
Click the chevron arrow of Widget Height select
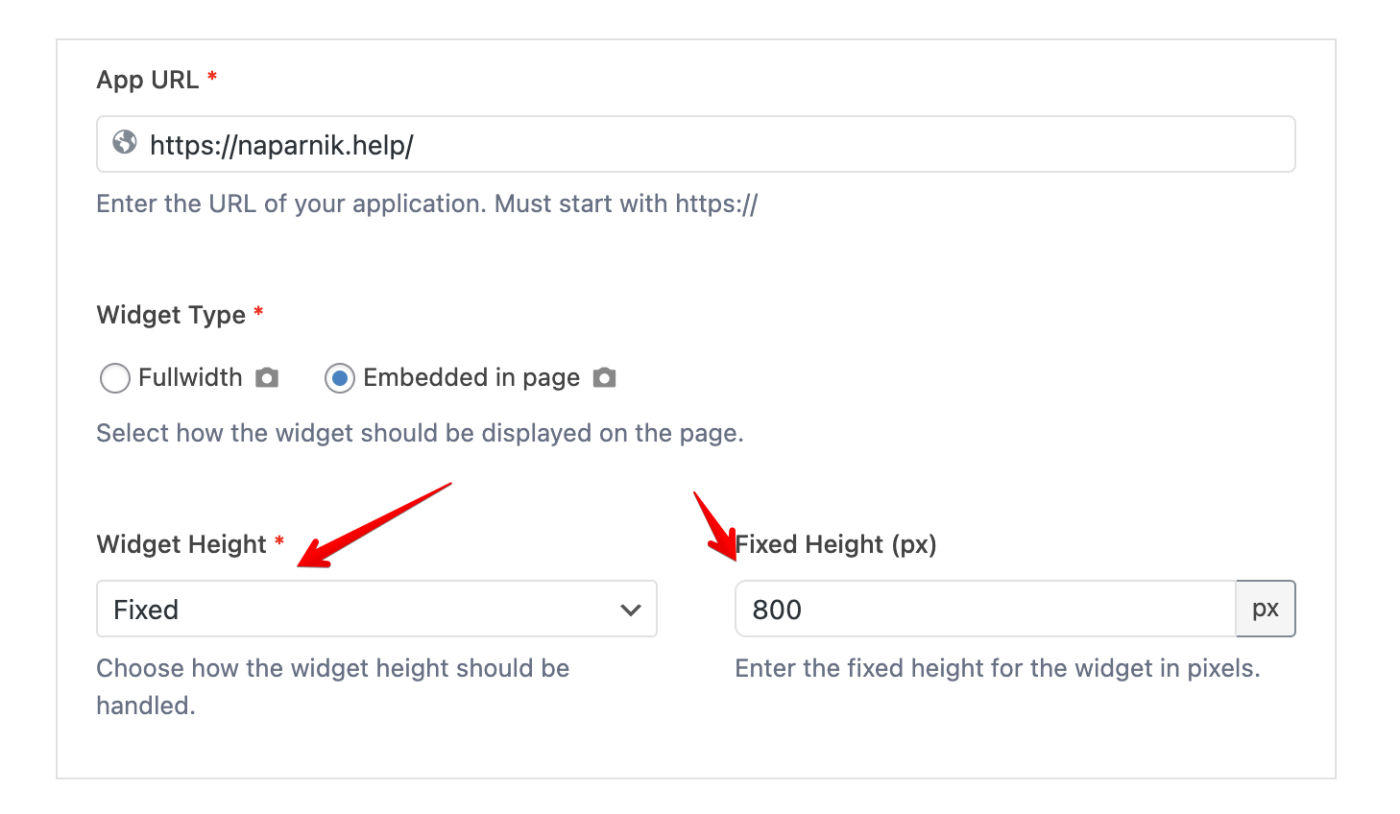[630, 609]
